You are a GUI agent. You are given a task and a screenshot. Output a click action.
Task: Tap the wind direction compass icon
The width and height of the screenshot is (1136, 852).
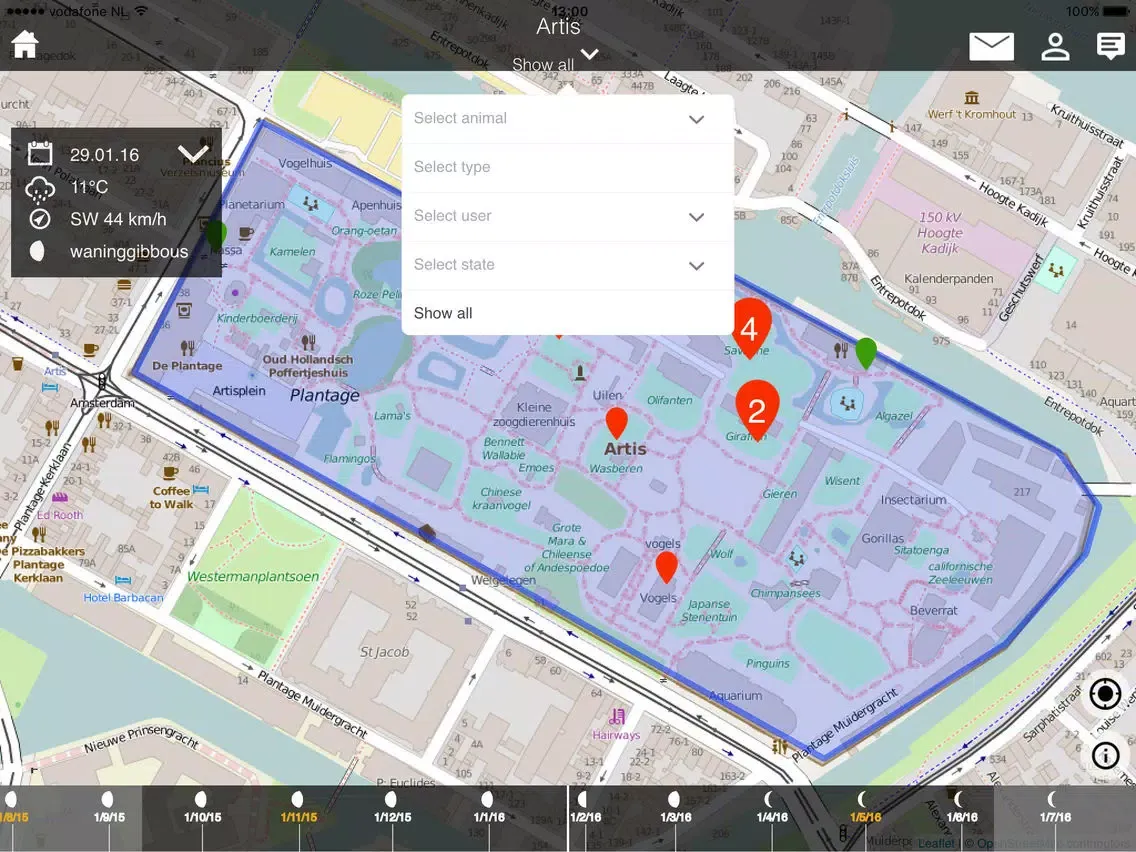(x=40, y=219)
